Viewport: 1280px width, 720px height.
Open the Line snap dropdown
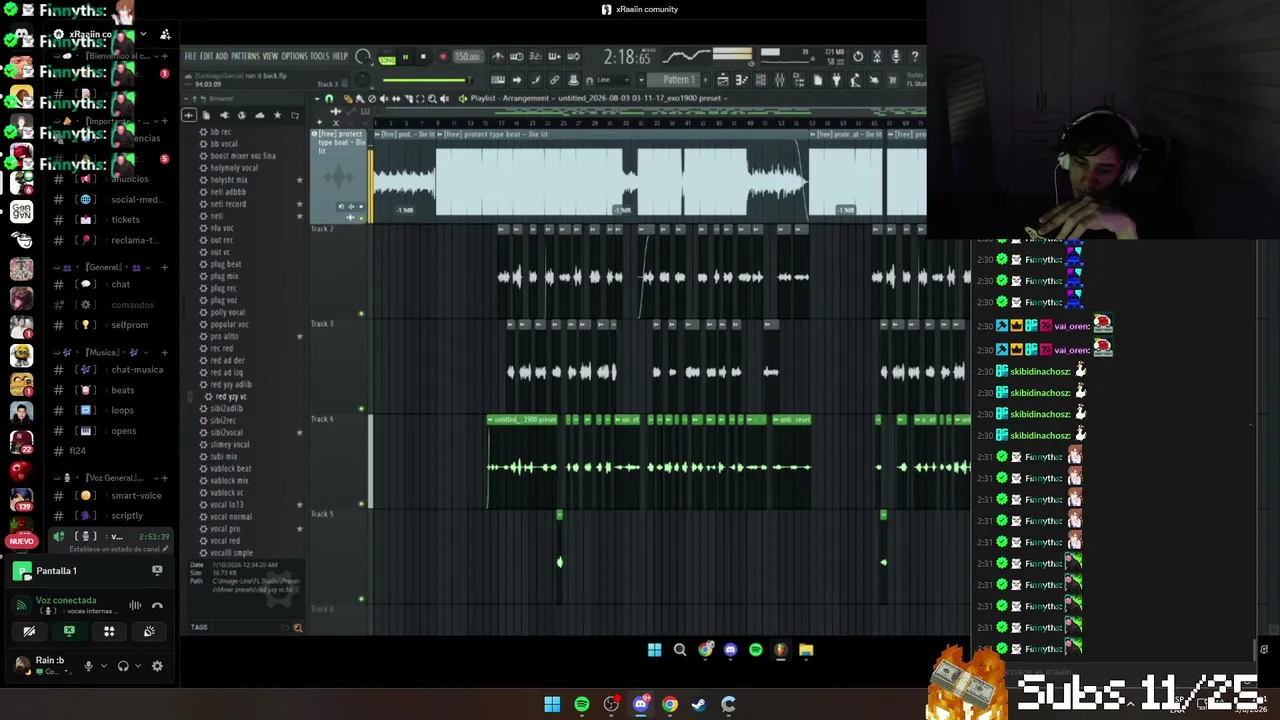coord(612,80)
